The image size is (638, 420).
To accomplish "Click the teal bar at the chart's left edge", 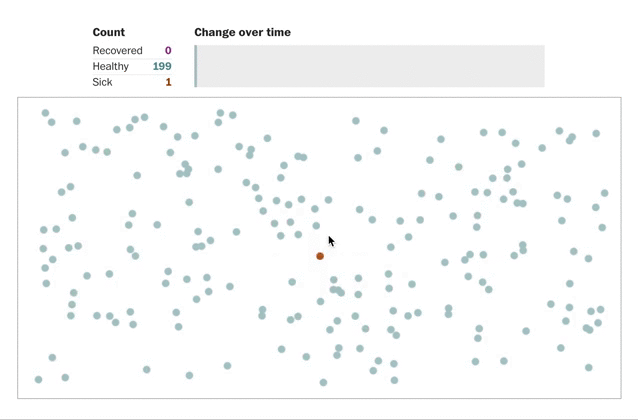I will click(196, 66).
